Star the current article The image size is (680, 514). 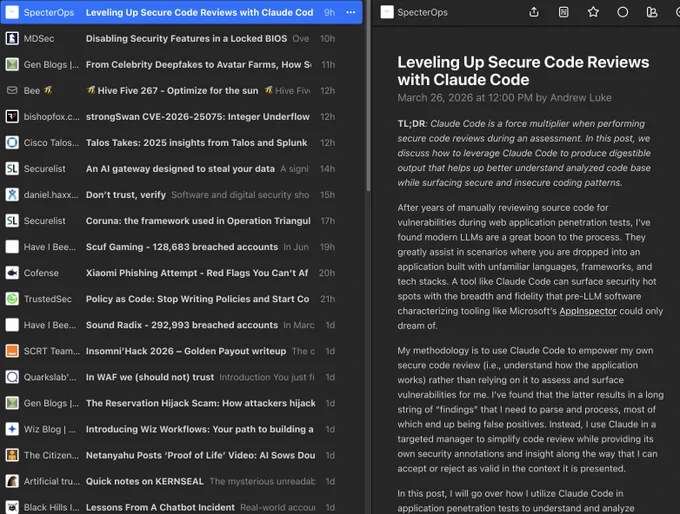(x=593, y=12)
